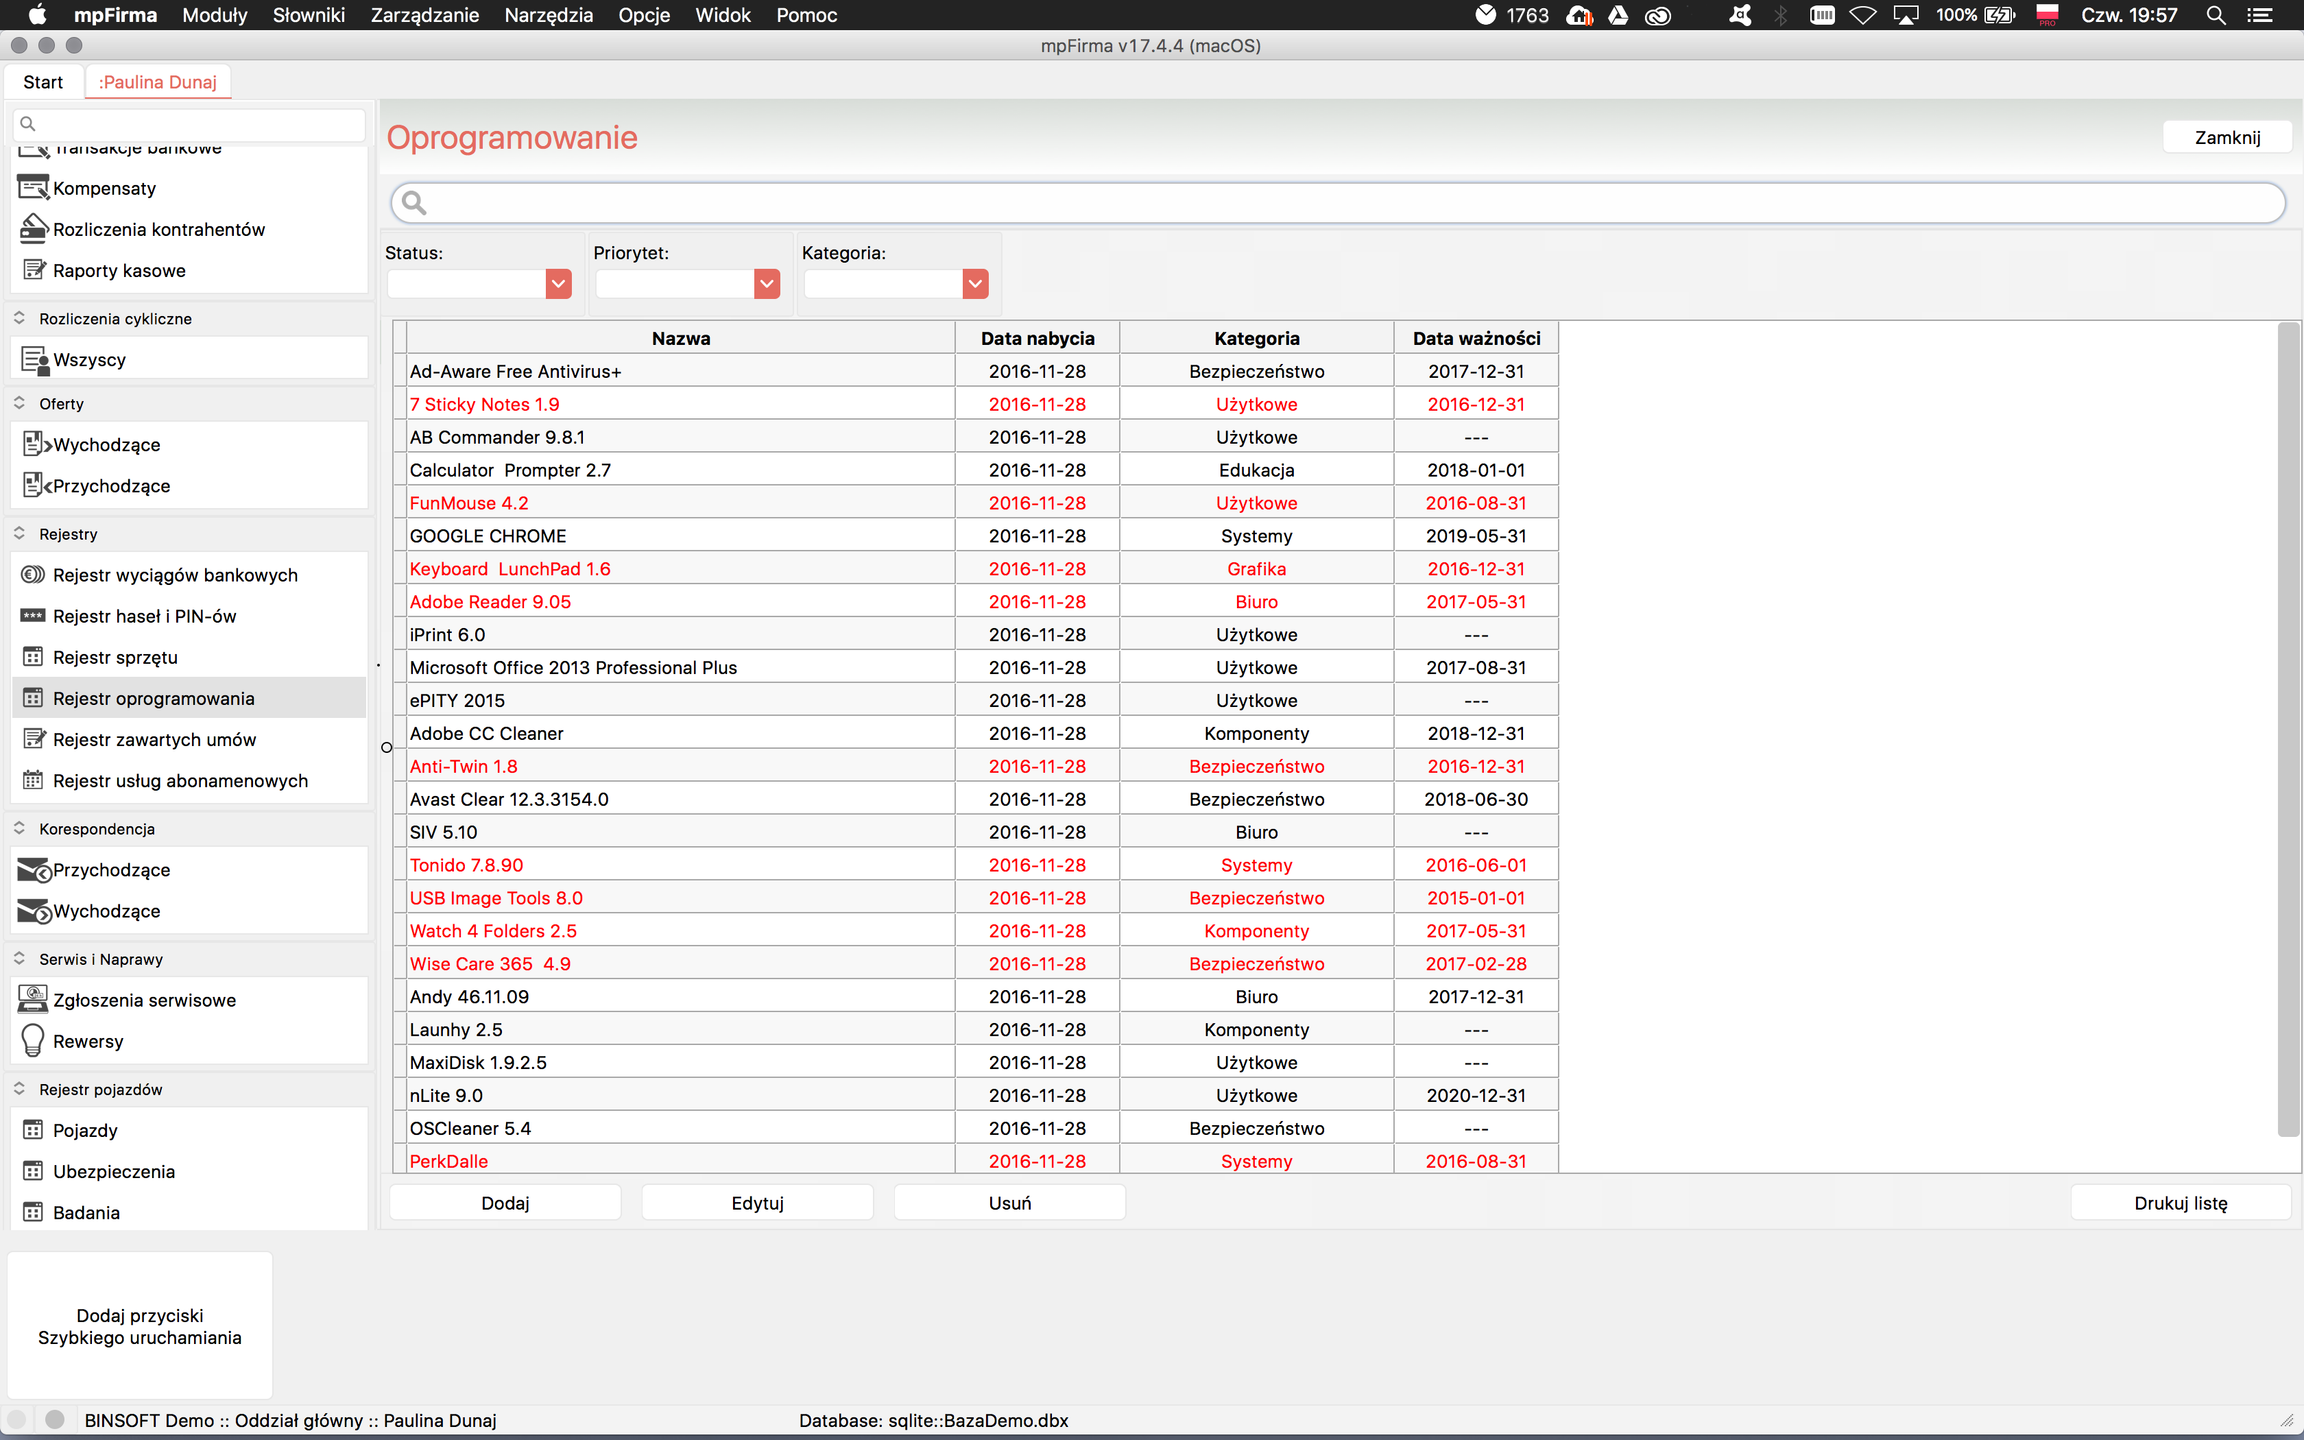Click the Wi-Fi menu bar icon
The image size is (2304, 1440).
[x=1863, y=15]
